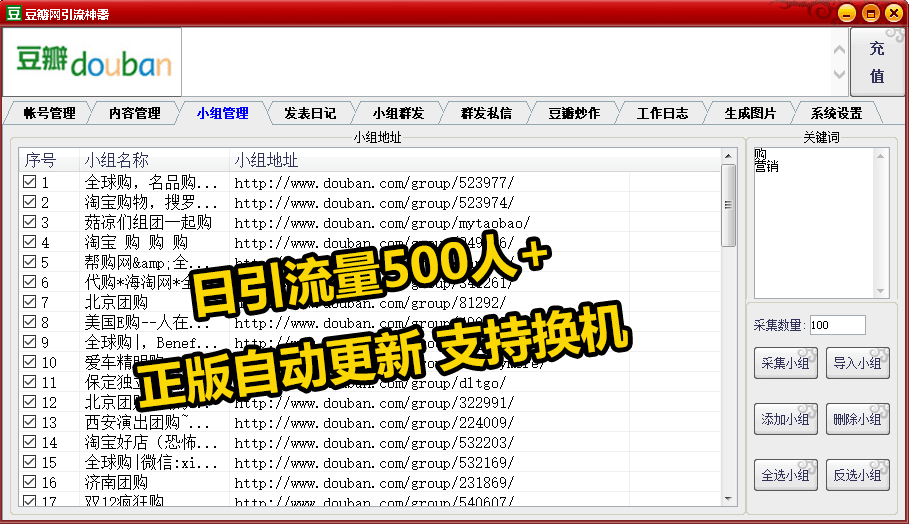The height and width of the screenshot is (524, 909).
Task: Click the 反选小组 button
Action: tap(857, 475)
